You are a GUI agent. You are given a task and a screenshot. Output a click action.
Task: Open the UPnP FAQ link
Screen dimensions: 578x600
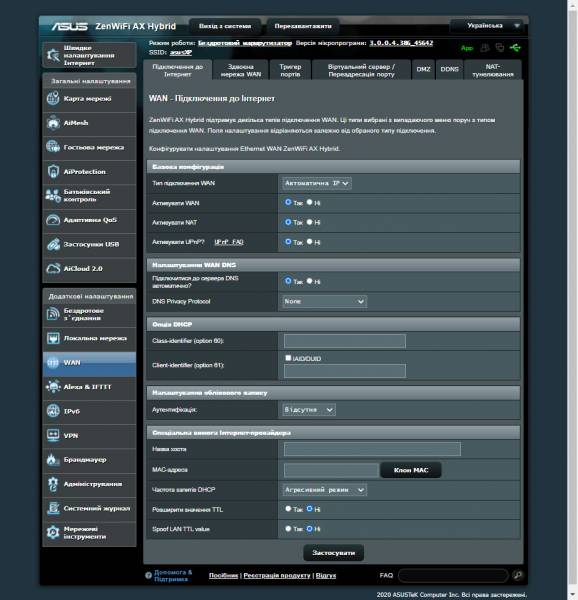(x=229, y=242)
